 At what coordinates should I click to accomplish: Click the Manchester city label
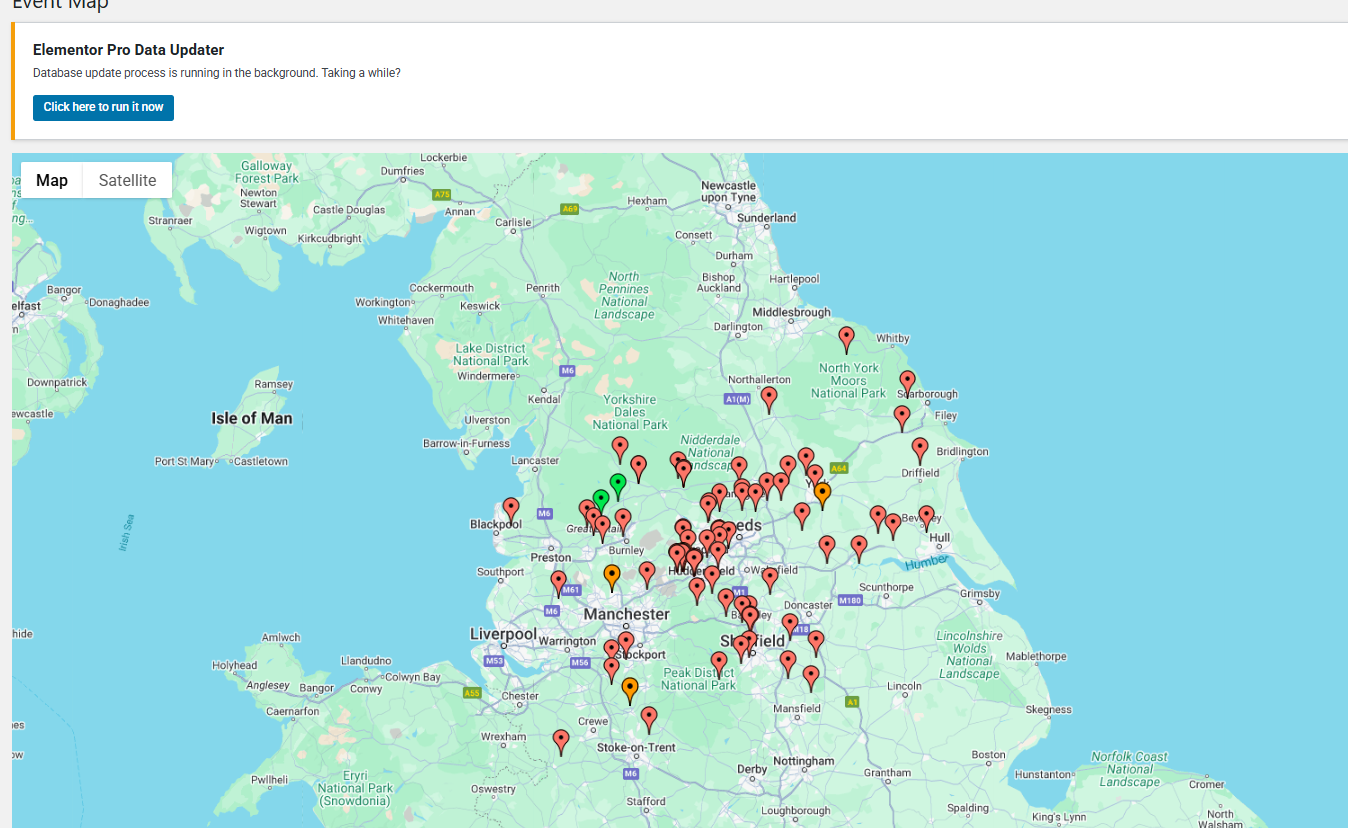[x=626, y=614]
